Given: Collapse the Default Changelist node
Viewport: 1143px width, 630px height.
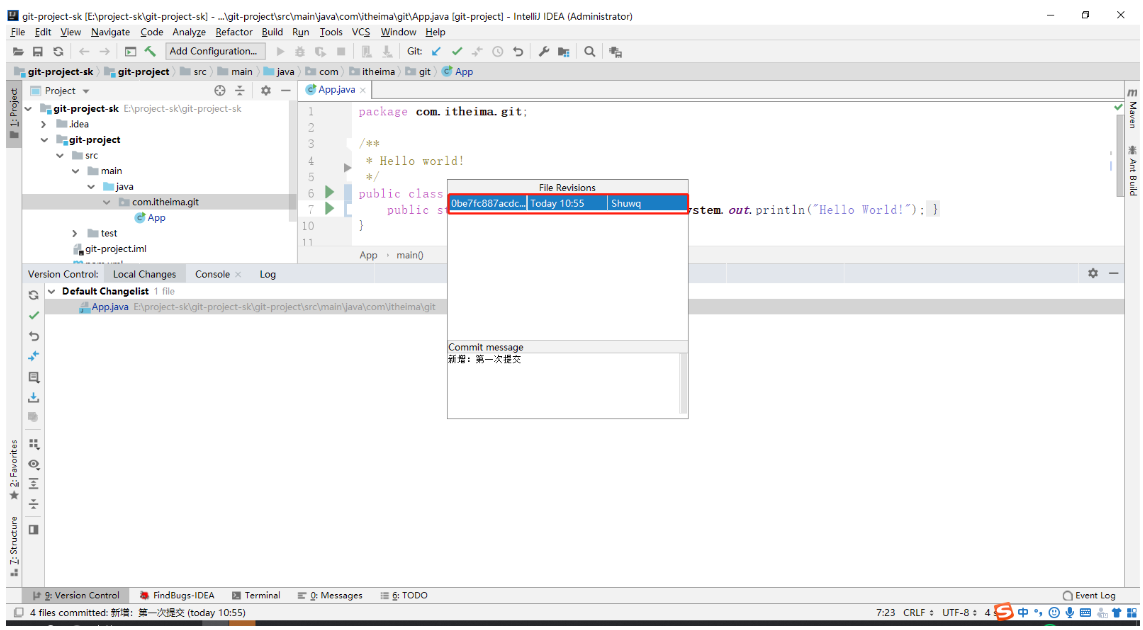Looking at the screenshot, I should coord(51,291).
